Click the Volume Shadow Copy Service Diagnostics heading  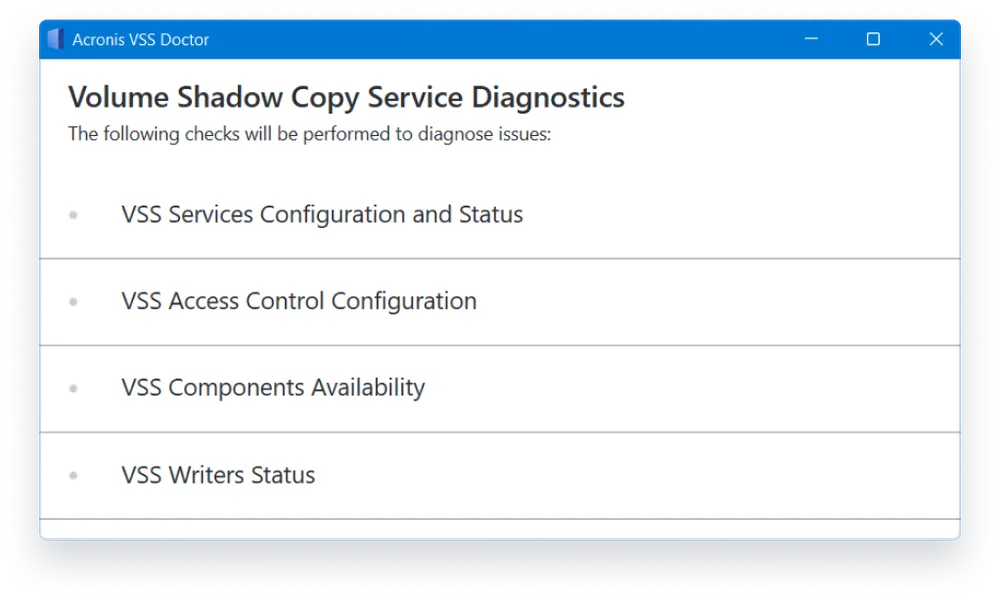coord(345,97)
